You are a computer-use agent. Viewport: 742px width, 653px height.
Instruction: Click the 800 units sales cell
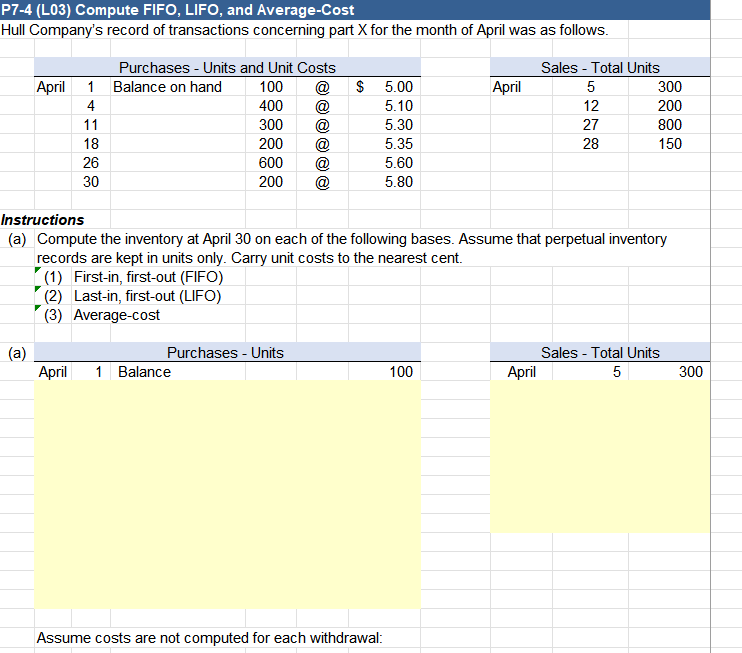tap(670, 125)
